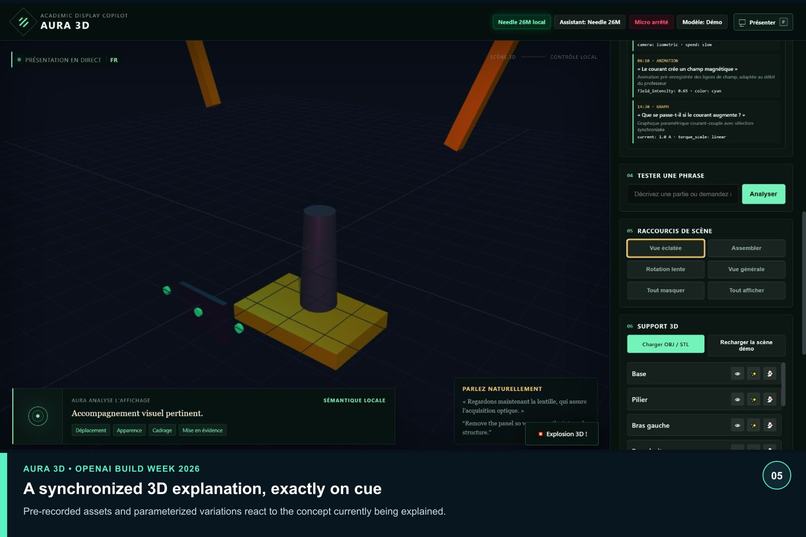This screenshot has width=806, height=537.
Task: Switch the FR language indicator
Action: [114, 60]
